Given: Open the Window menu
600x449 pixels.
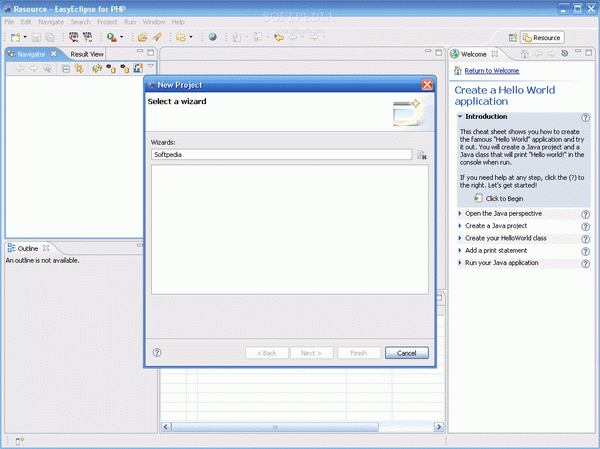Looking at the screenshot, I should [x=153, y=22].
